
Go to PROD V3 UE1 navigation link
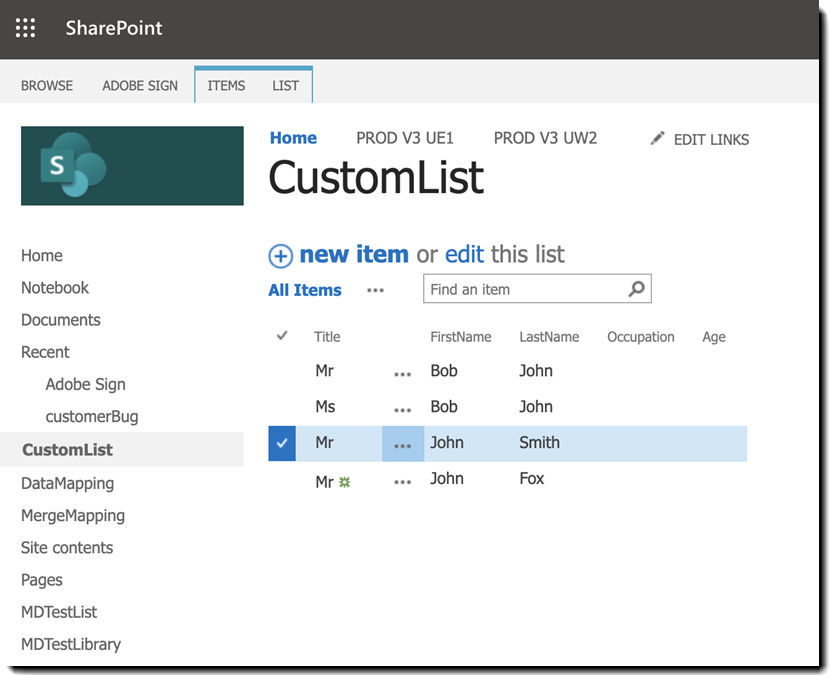(x=405, y=138)
